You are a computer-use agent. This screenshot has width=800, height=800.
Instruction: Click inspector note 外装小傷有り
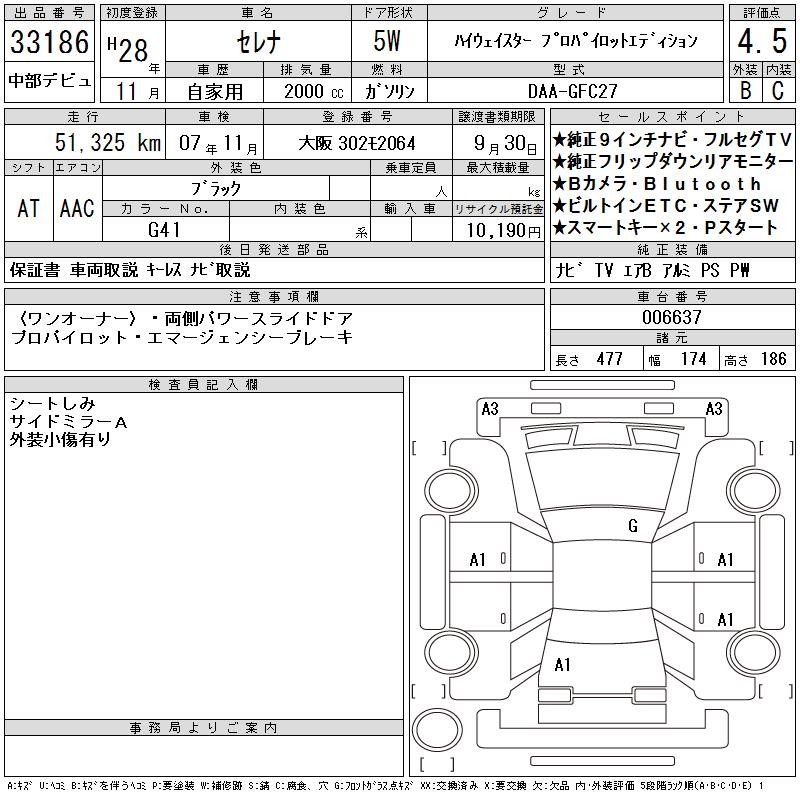click(60, 440)
